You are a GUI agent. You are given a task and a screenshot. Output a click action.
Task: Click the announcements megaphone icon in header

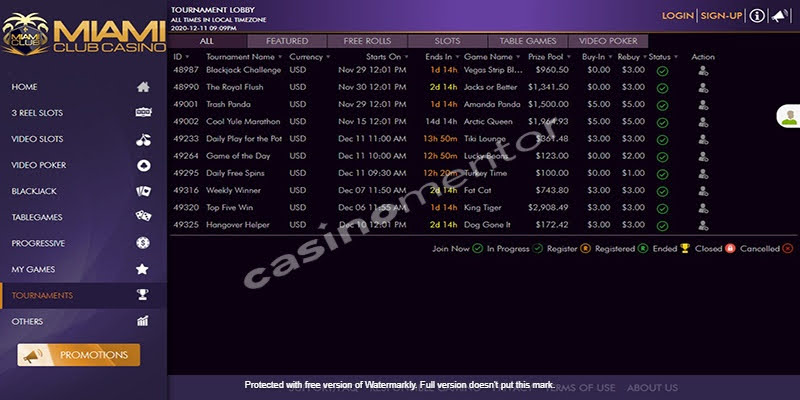[780, 16]
